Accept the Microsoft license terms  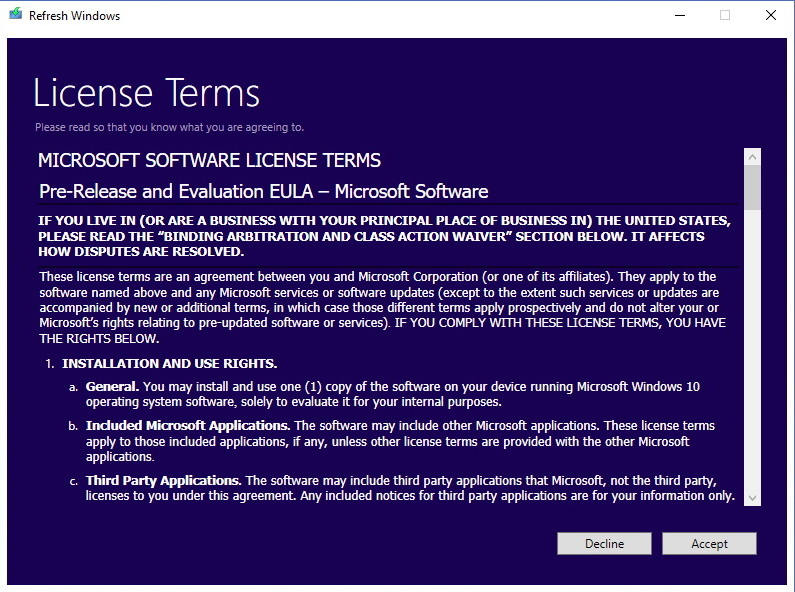[x=709, y=543]
